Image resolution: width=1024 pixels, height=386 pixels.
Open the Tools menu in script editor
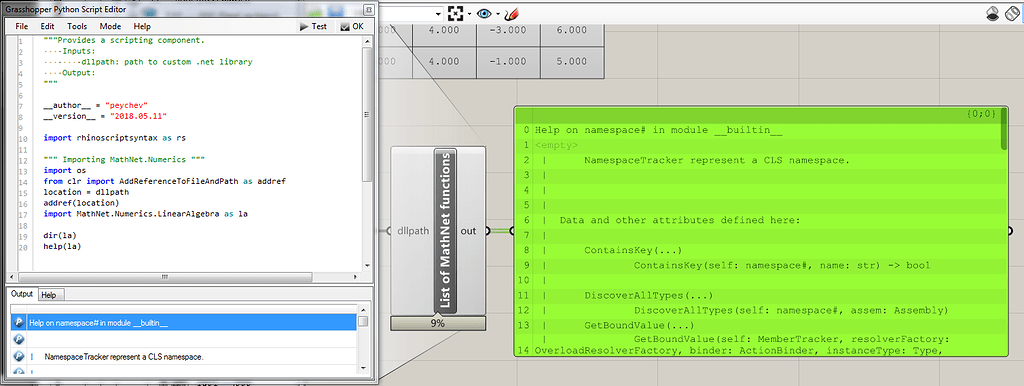tap(76, 27)
